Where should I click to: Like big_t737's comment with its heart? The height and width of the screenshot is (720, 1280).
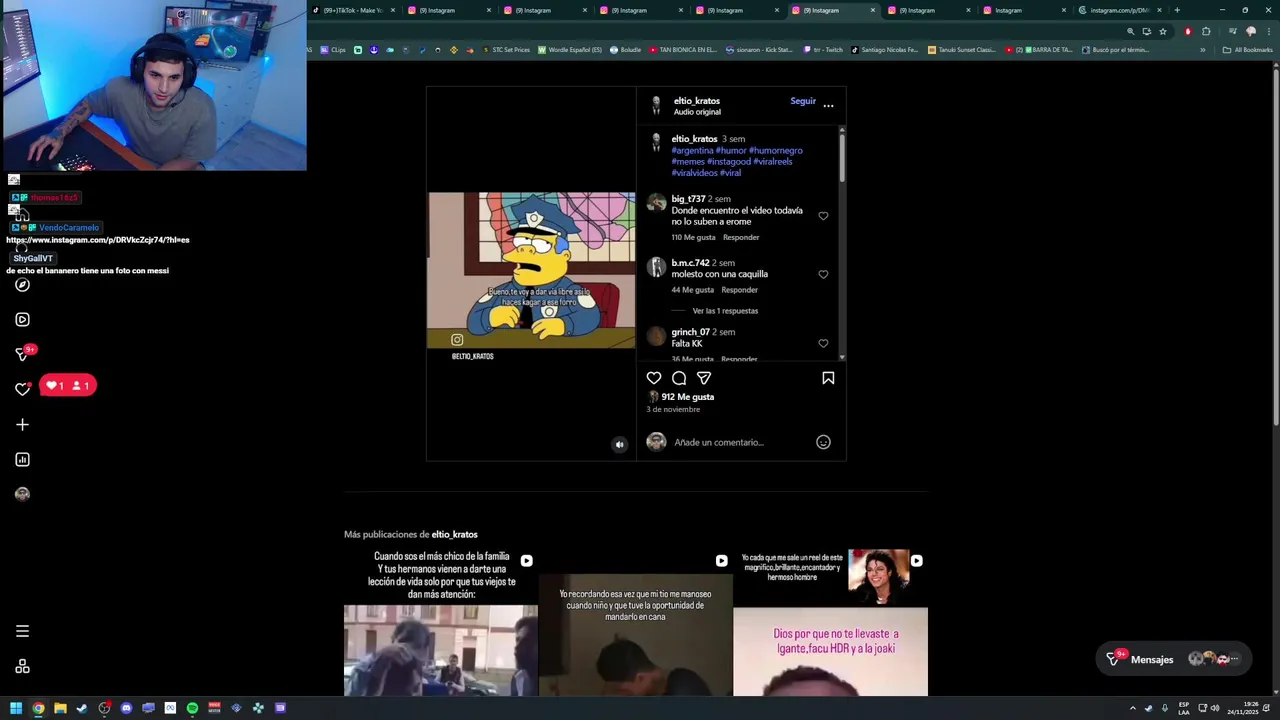(823, 216)
